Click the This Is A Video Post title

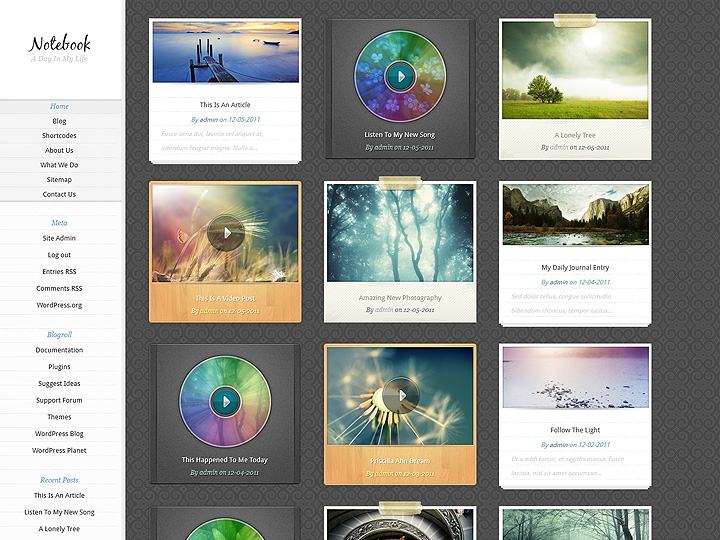tap(225, 298)
